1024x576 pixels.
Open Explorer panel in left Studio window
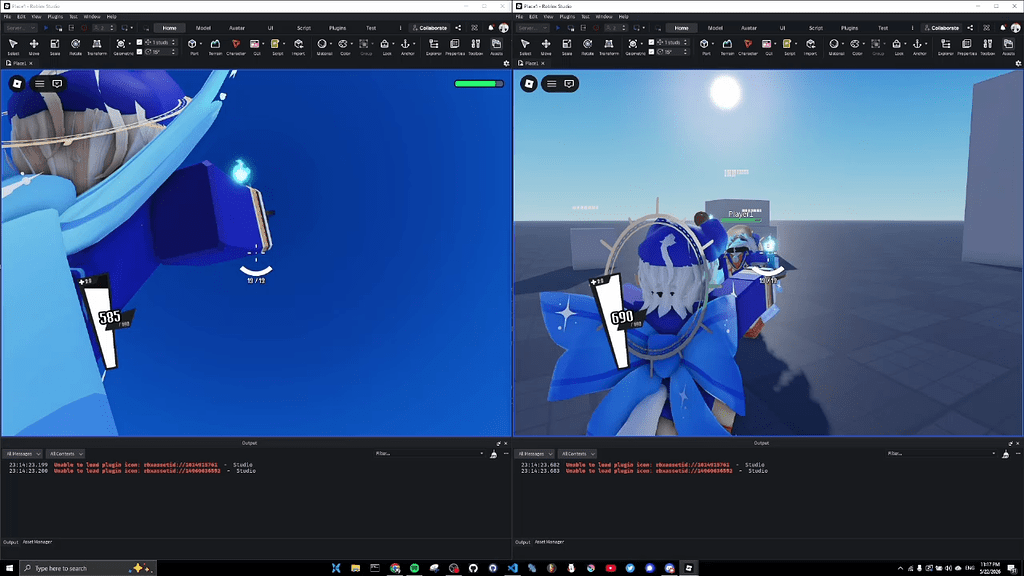[434, 46]
